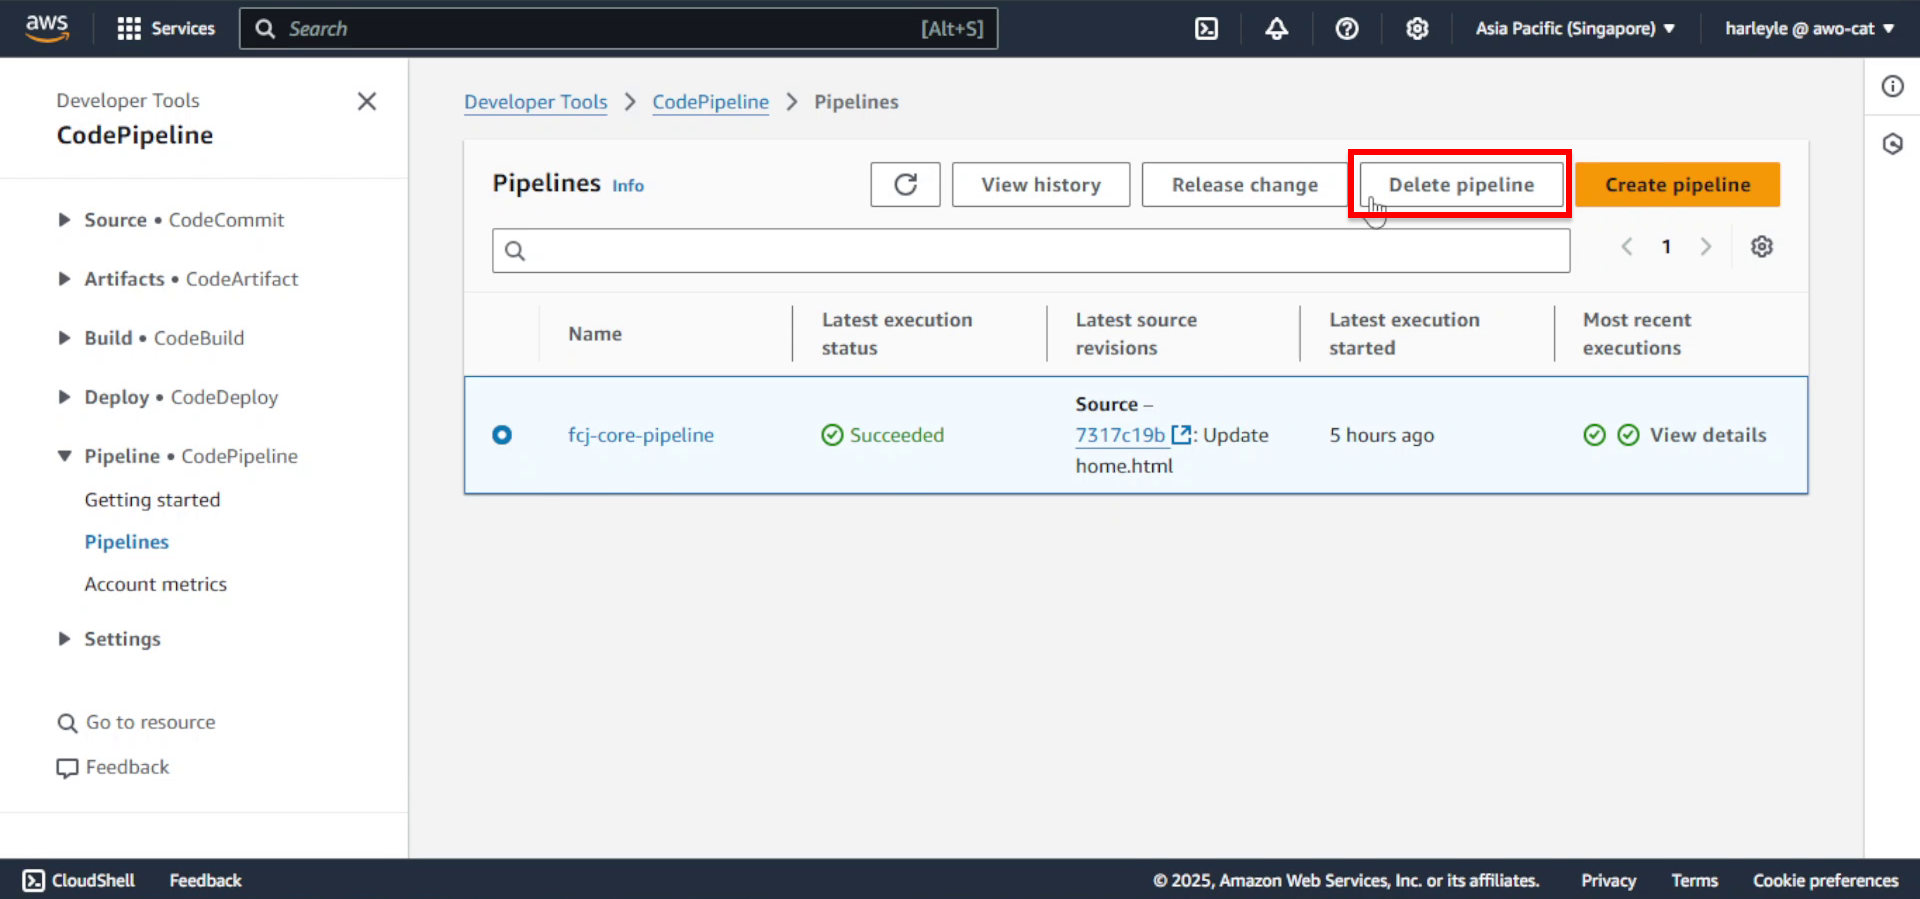This screenshot has width=1920, height=899.
Task: Click View details for recent executions
Action: pyautogui.click(x=1708, y=435)
